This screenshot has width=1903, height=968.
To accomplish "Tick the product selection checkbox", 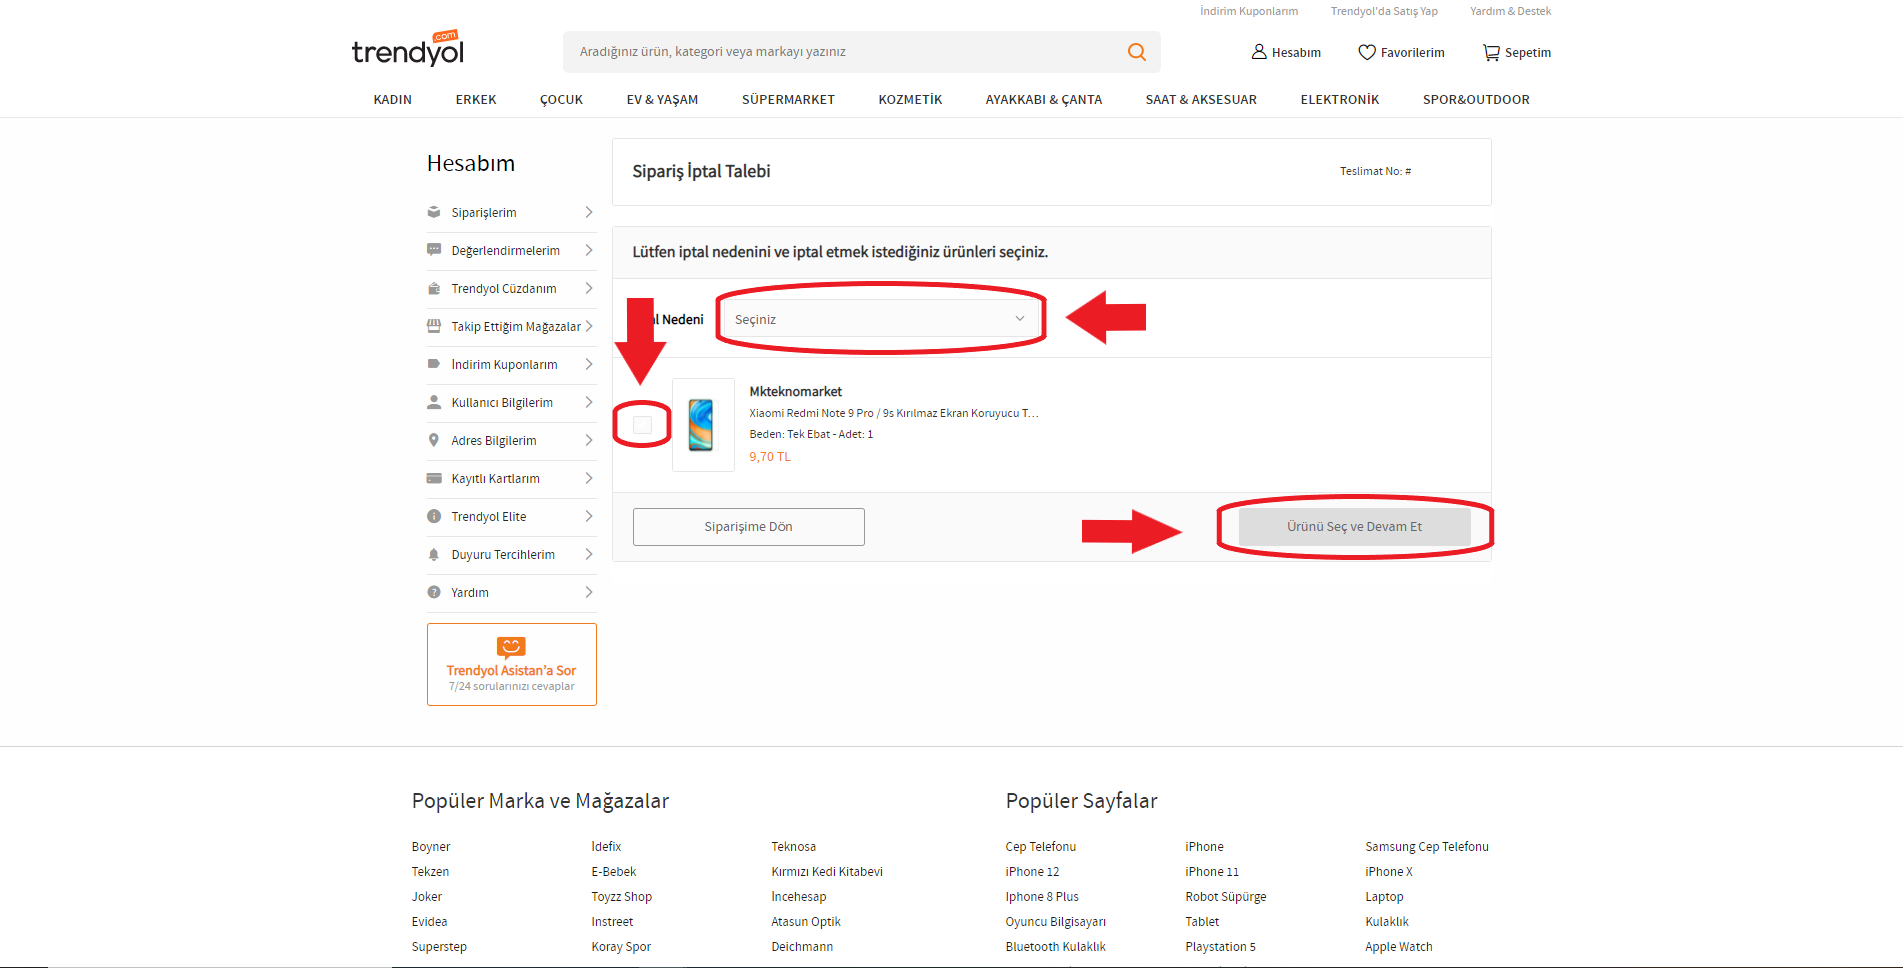I will (x=642, y=425).
